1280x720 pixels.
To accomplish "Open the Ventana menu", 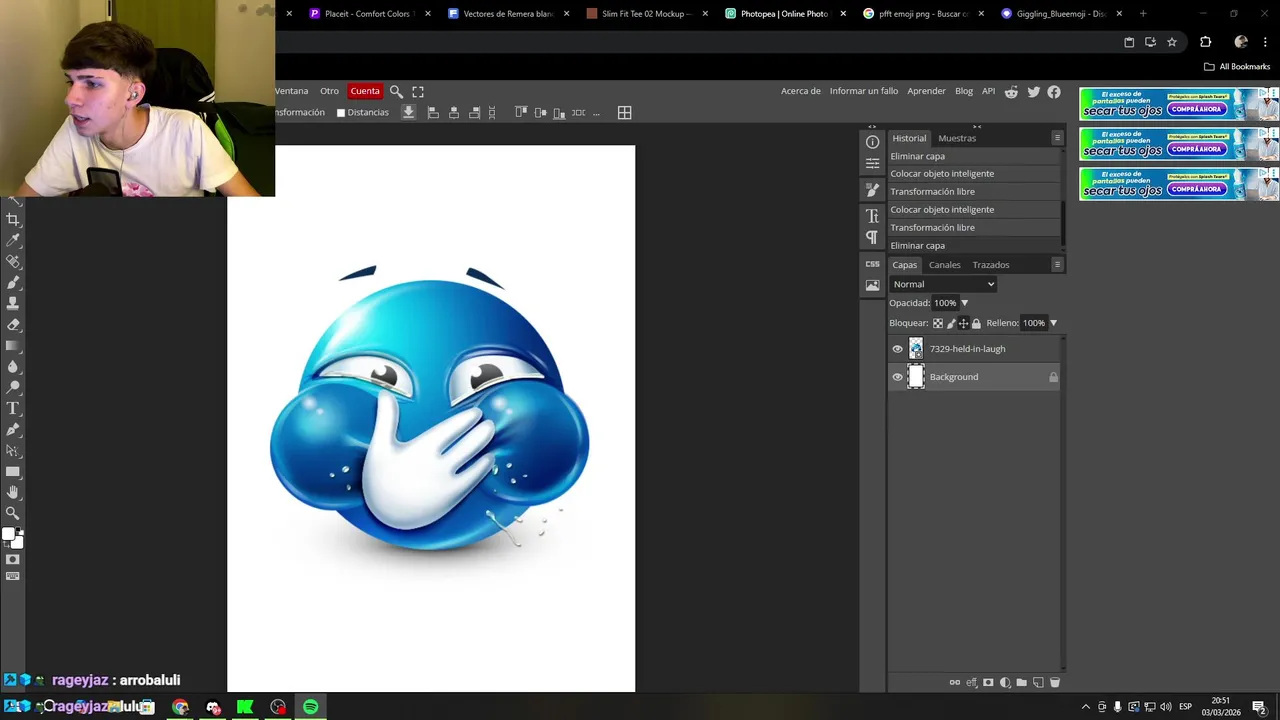I will tap(291, 91).
